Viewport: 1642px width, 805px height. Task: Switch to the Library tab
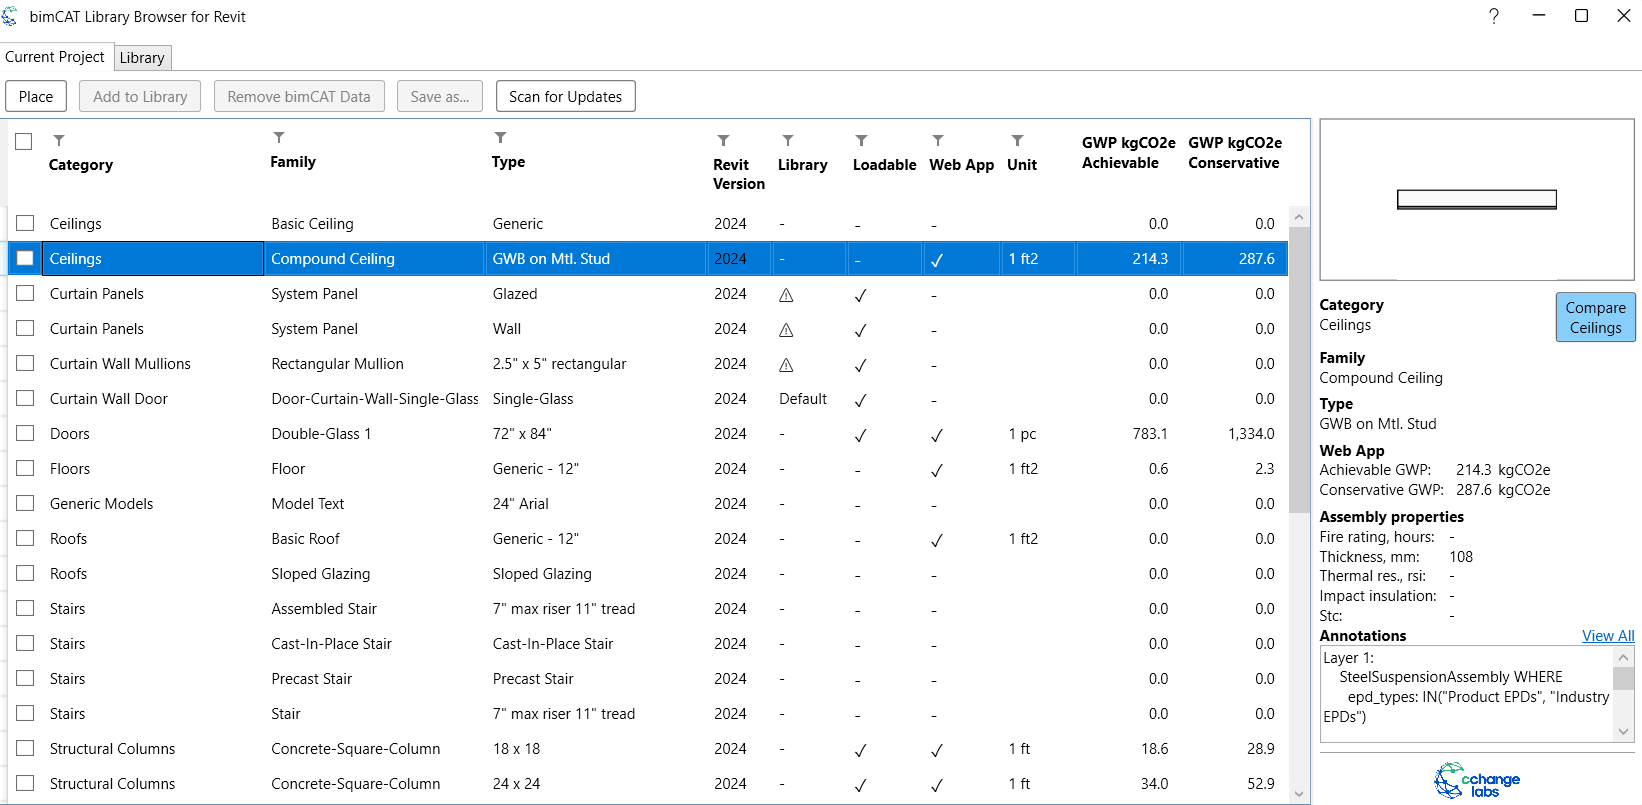[x=142, y=58]
